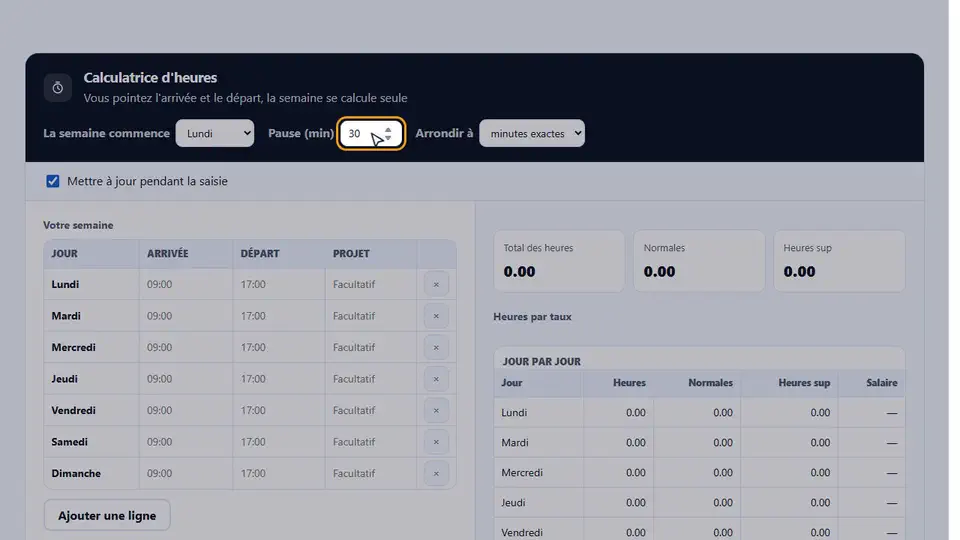Click the Mardi departure time field
Viewport: 960px width, 540px height.
point(279,316)
